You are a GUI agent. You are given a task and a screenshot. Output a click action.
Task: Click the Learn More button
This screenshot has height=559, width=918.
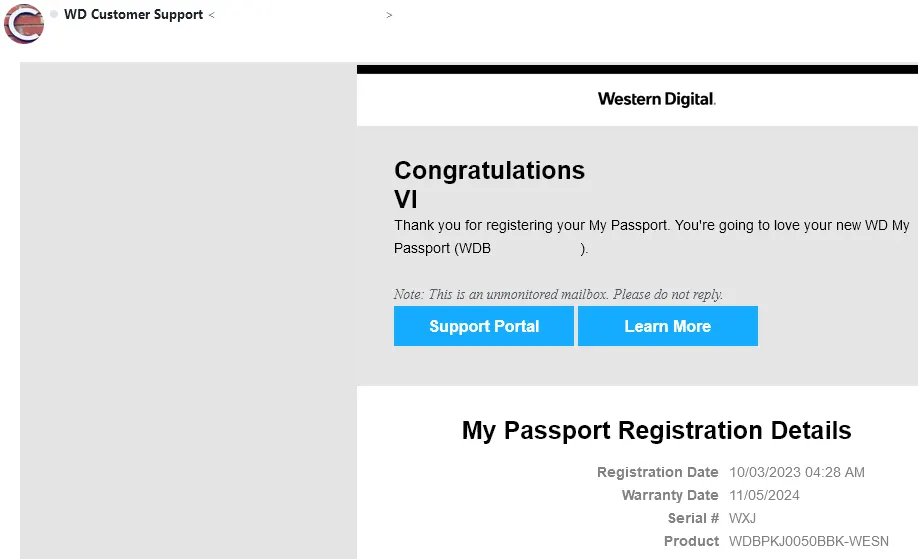coord(667,326)
